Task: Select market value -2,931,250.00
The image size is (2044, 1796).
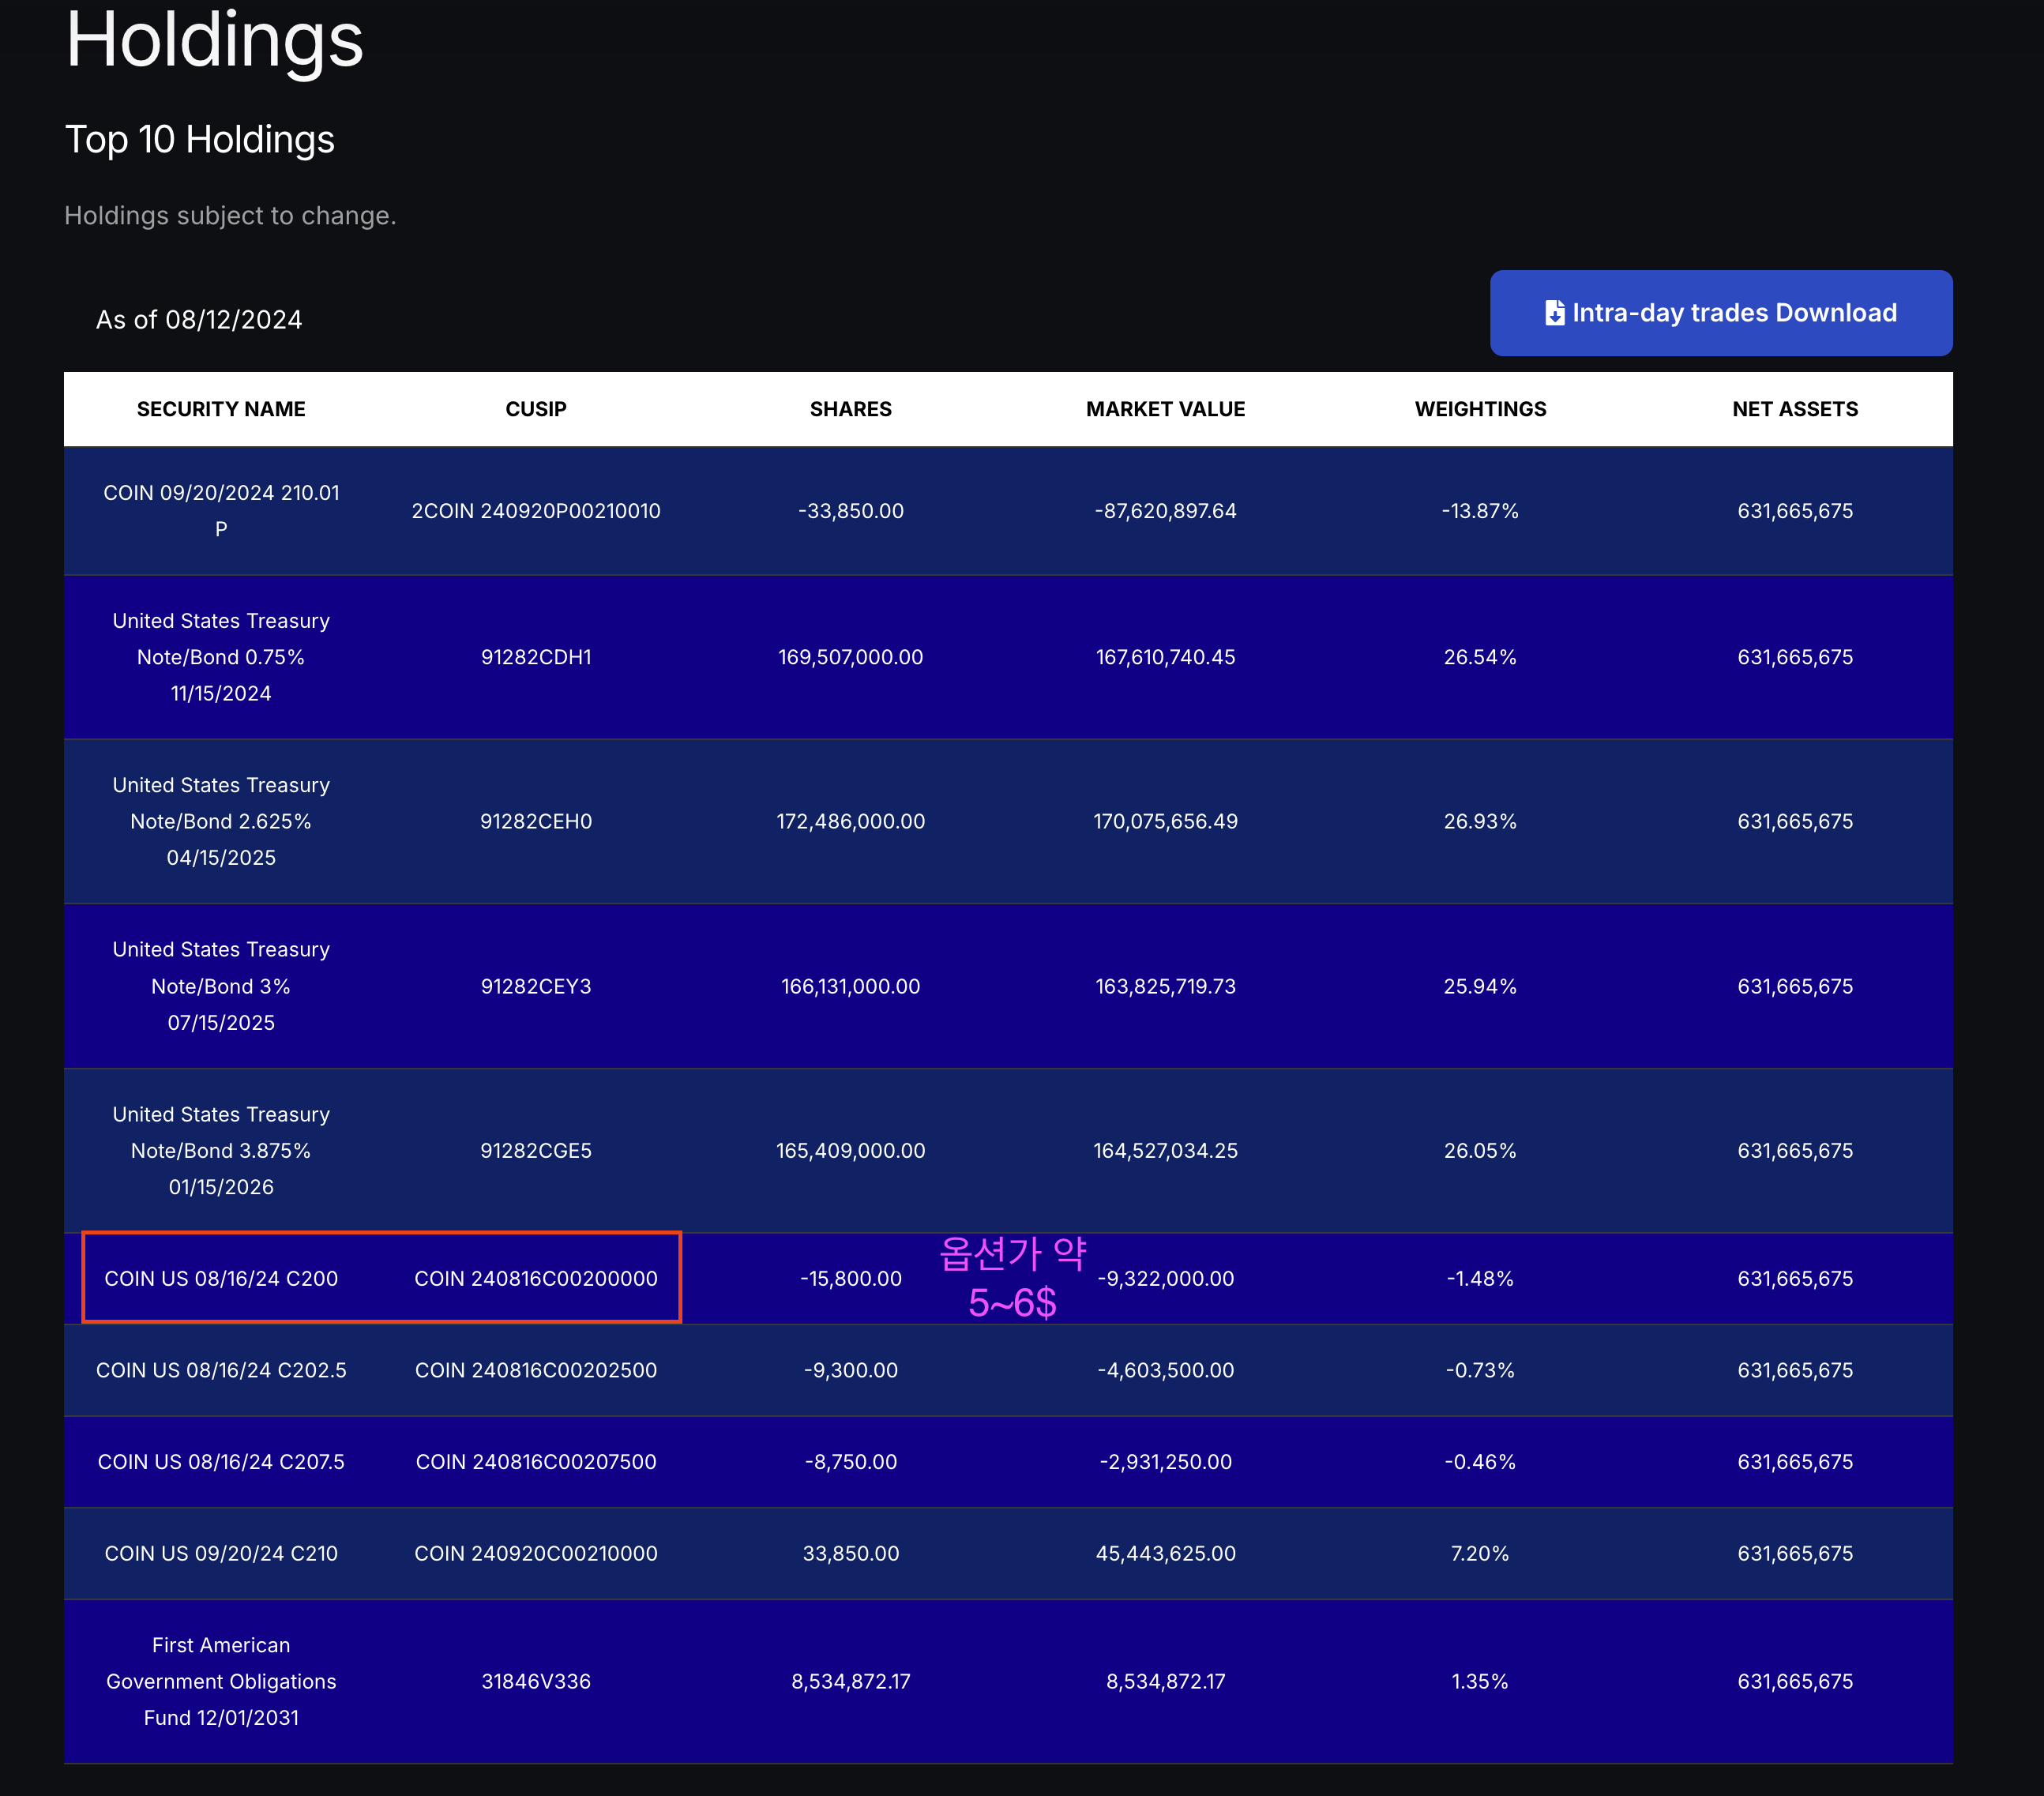Action: click(x=1166, y=1462)
